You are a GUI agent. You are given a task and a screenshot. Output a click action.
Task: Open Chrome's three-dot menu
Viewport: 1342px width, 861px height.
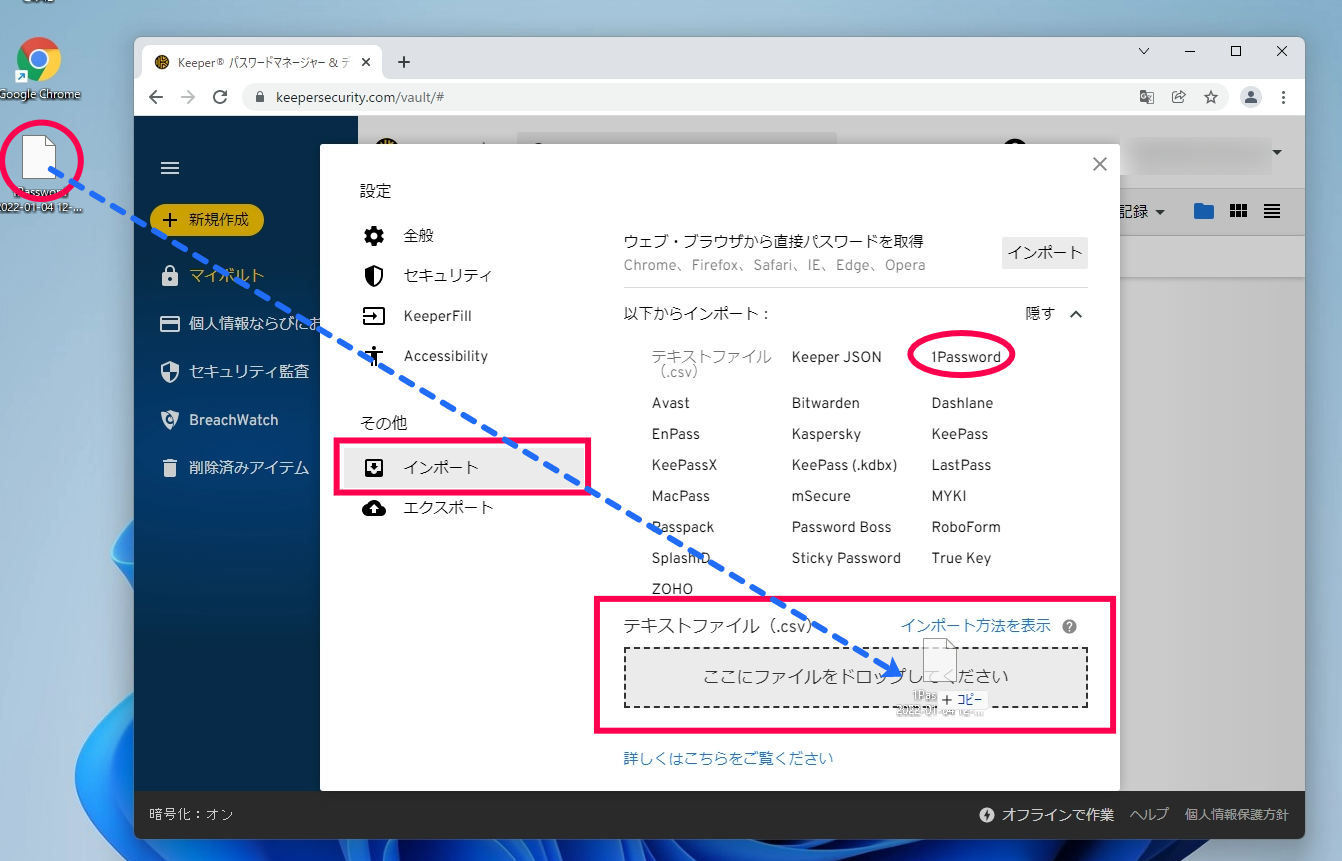[1283, 97]
